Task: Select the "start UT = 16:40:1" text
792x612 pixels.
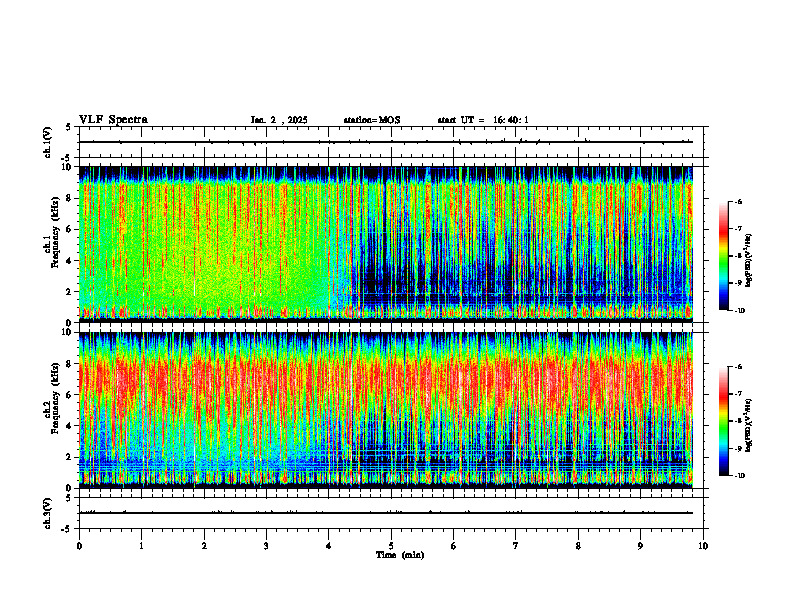Action: [483, 120]
